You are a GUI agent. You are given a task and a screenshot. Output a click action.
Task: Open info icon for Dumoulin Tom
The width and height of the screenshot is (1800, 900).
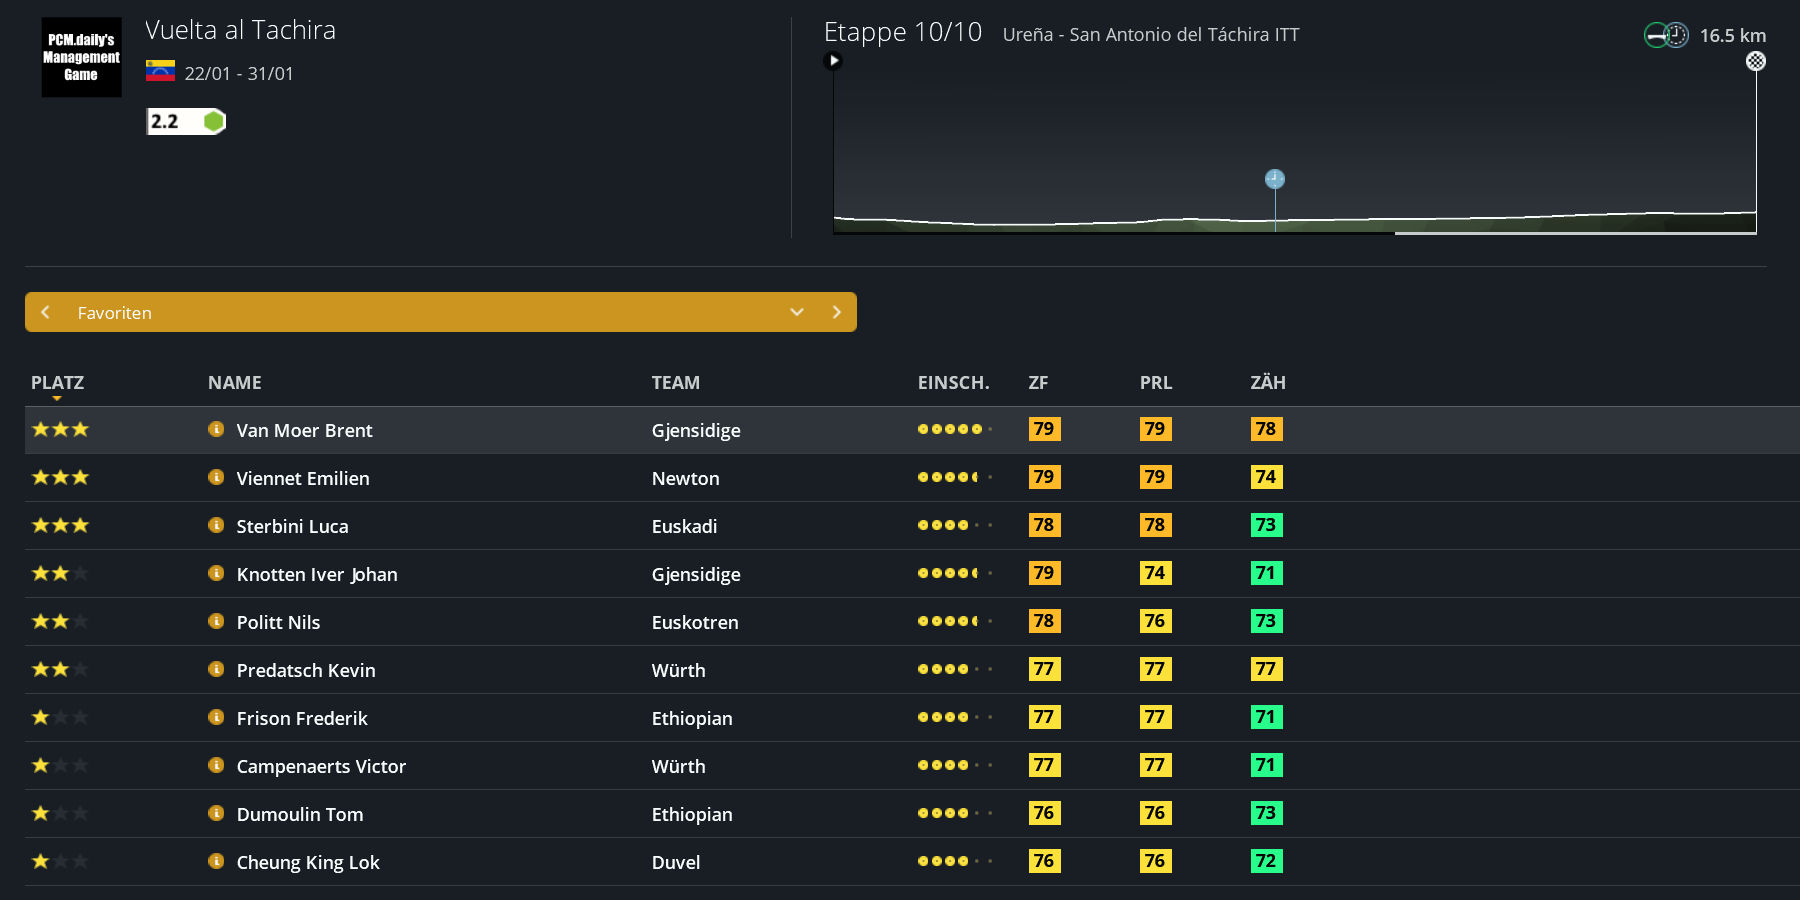click(216, 813)
